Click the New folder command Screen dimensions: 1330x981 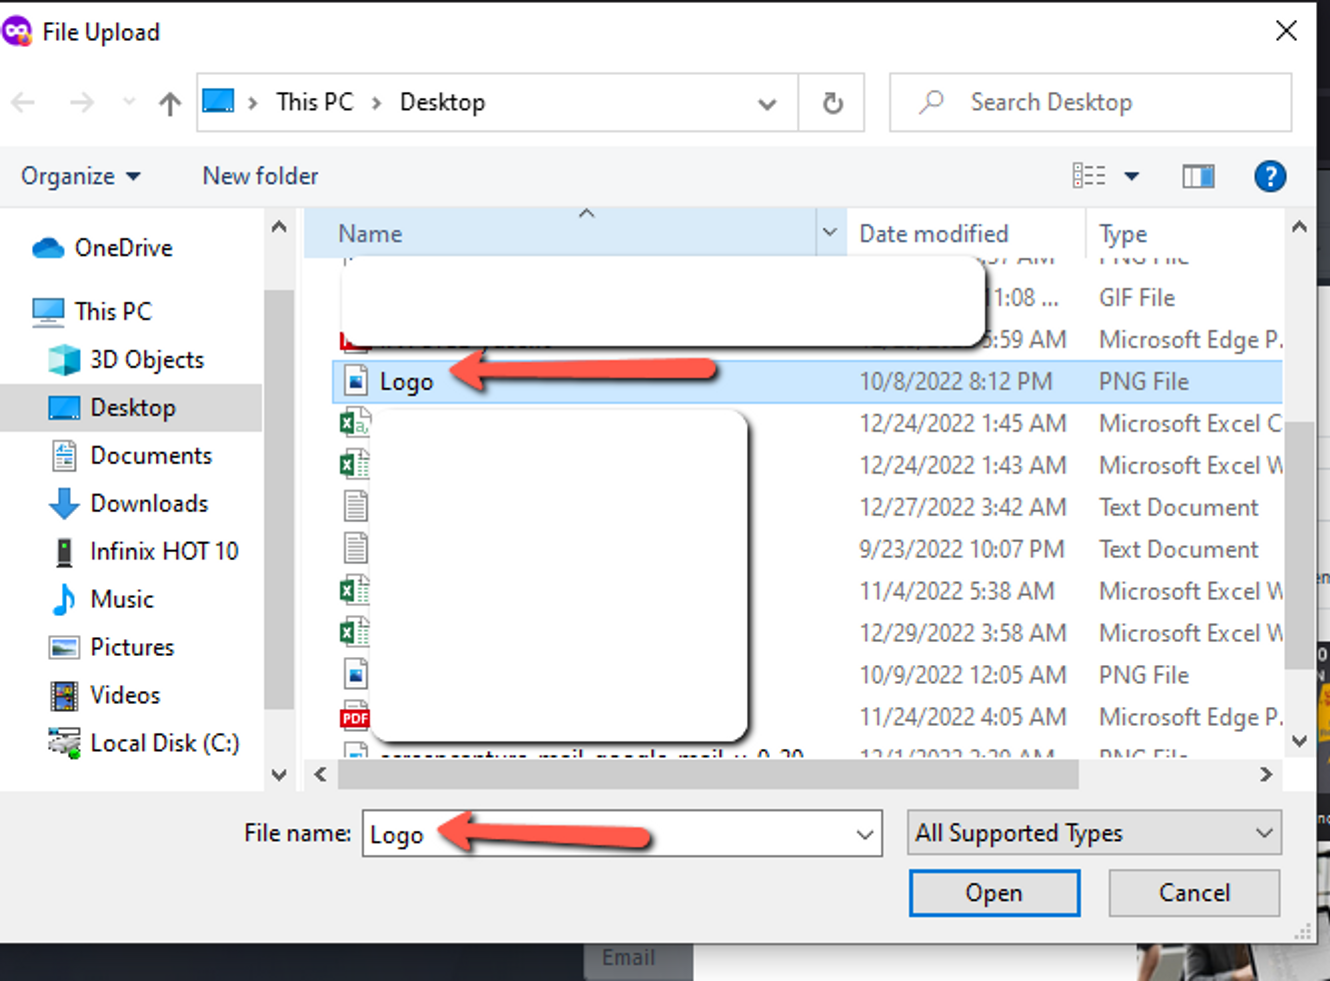click(260, 177)
